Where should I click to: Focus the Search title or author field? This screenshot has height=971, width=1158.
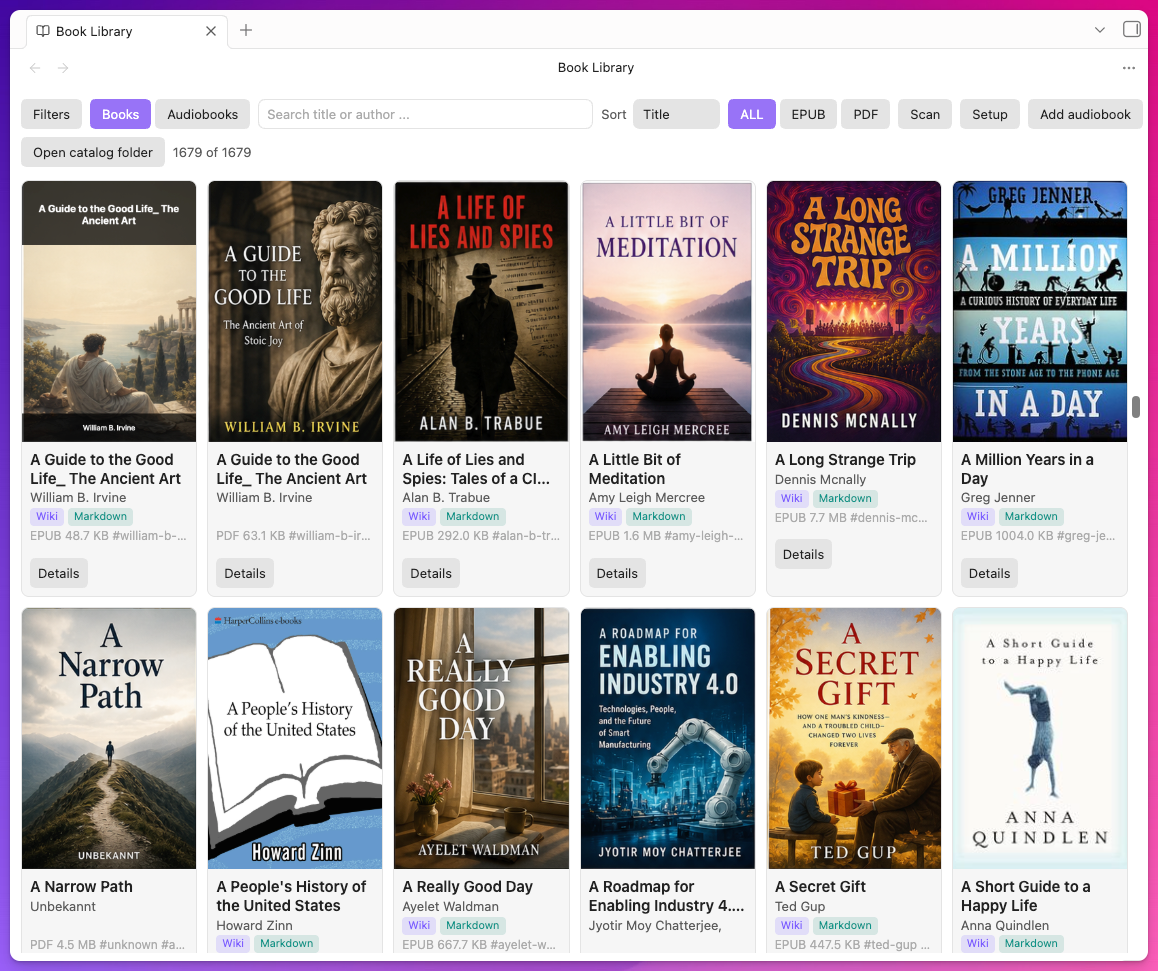(425, 114)
